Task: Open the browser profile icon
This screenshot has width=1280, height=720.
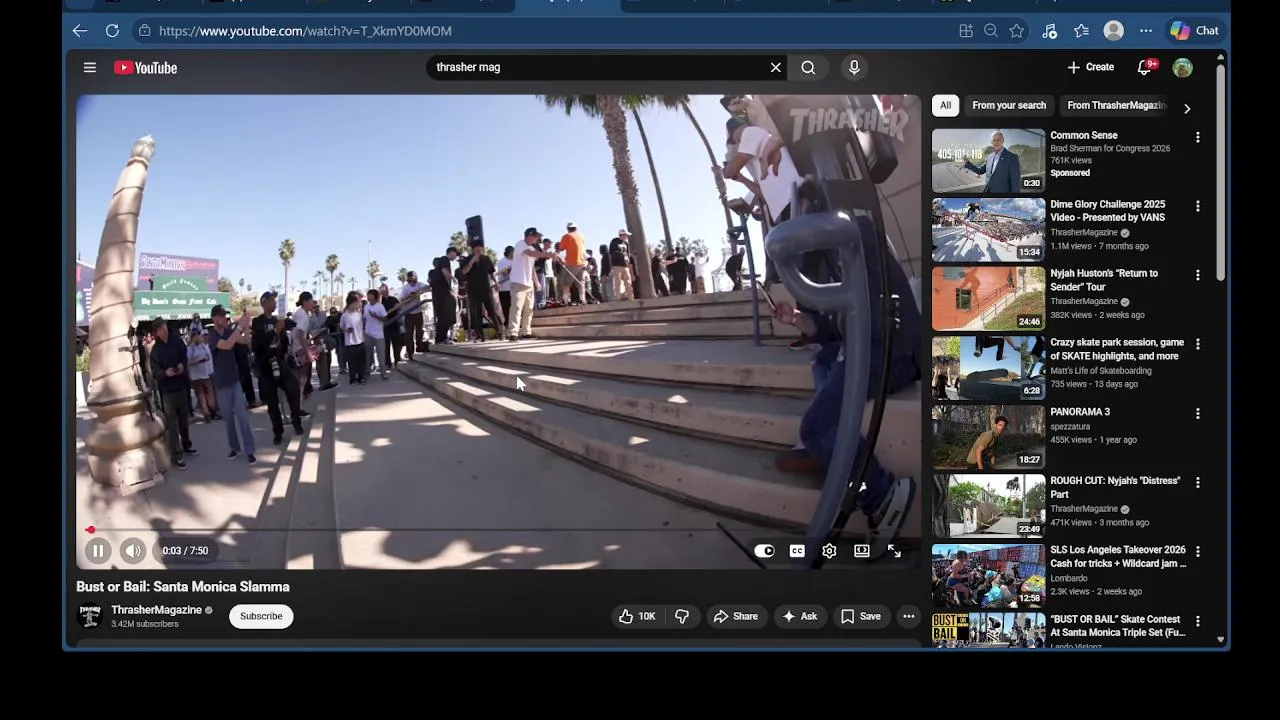Action: point(1114,31)
